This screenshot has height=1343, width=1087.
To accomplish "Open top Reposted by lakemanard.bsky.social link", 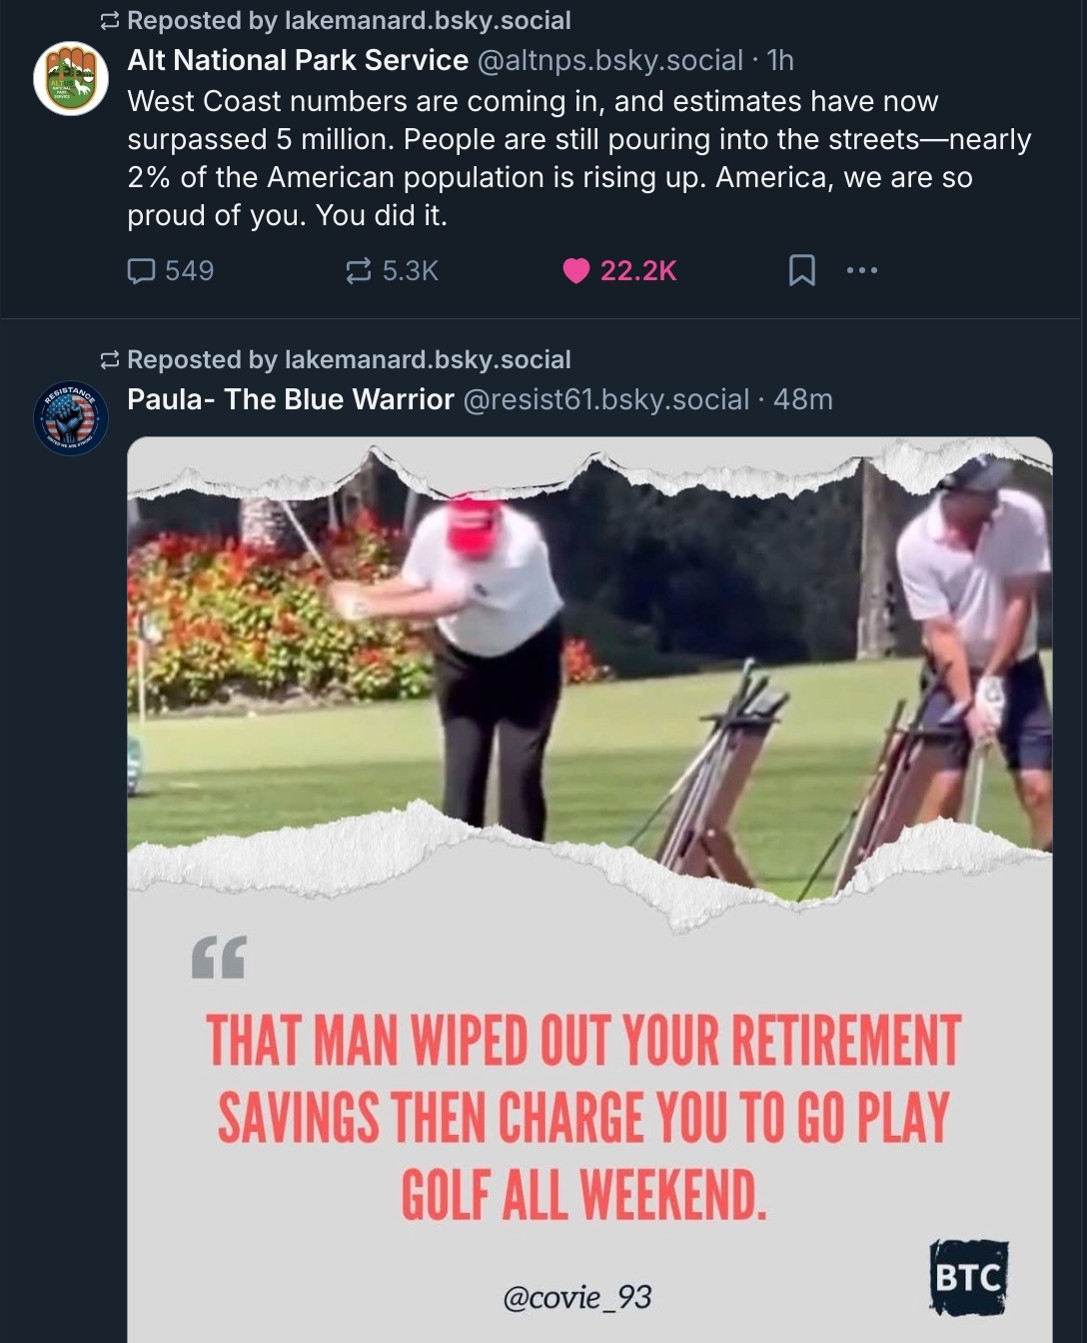I will (x=349, y=20).
